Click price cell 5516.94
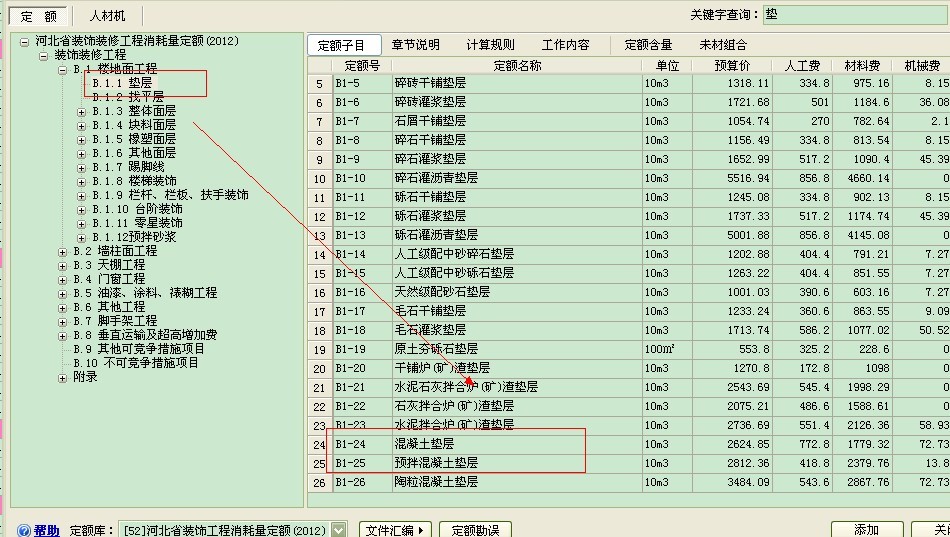The image size is (950, 537). tap(732, 178)
